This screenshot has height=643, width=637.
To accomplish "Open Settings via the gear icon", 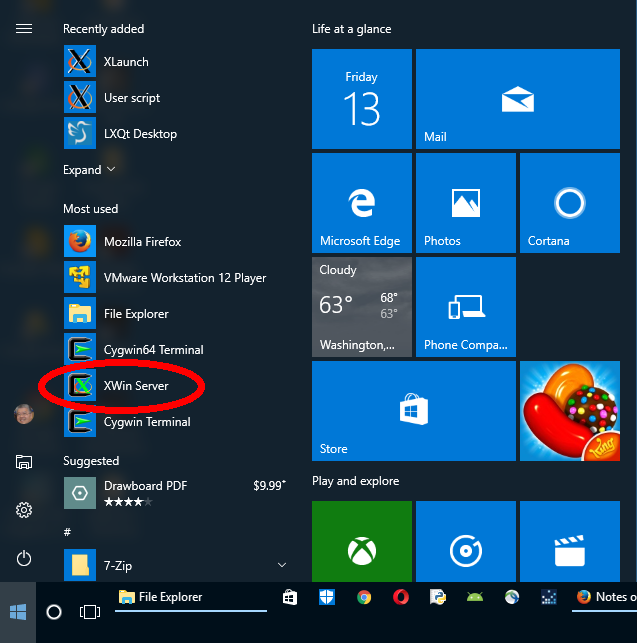I will (24, 510).
